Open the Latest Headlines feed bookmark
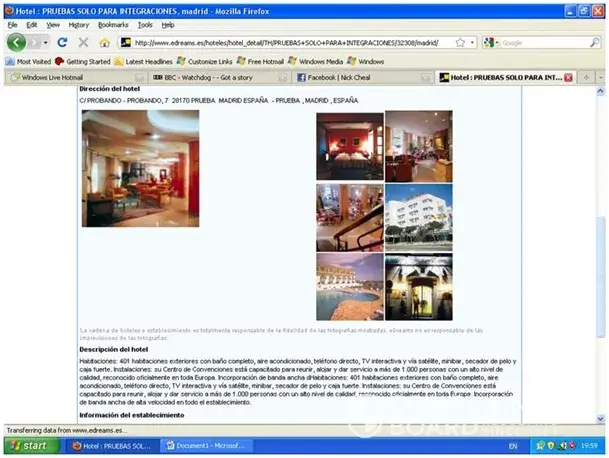Image resolution: width=609 pixels, height=458 pixels. [143, 61]
